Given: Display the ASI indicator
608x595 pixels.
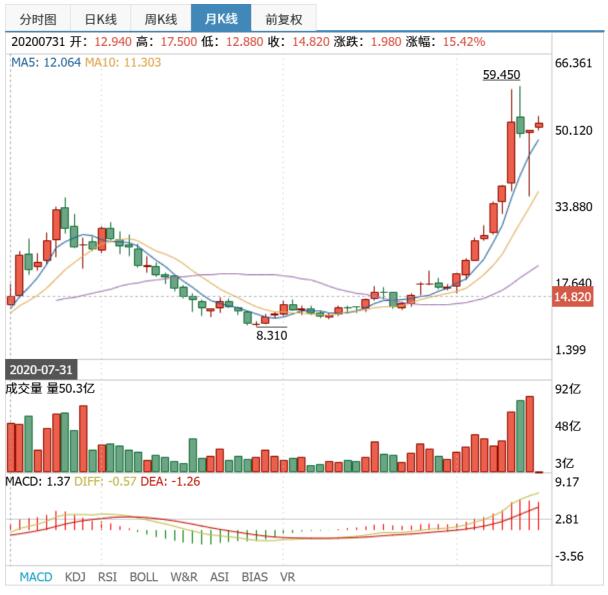Looking at the screenshot, I should point(220,577).
